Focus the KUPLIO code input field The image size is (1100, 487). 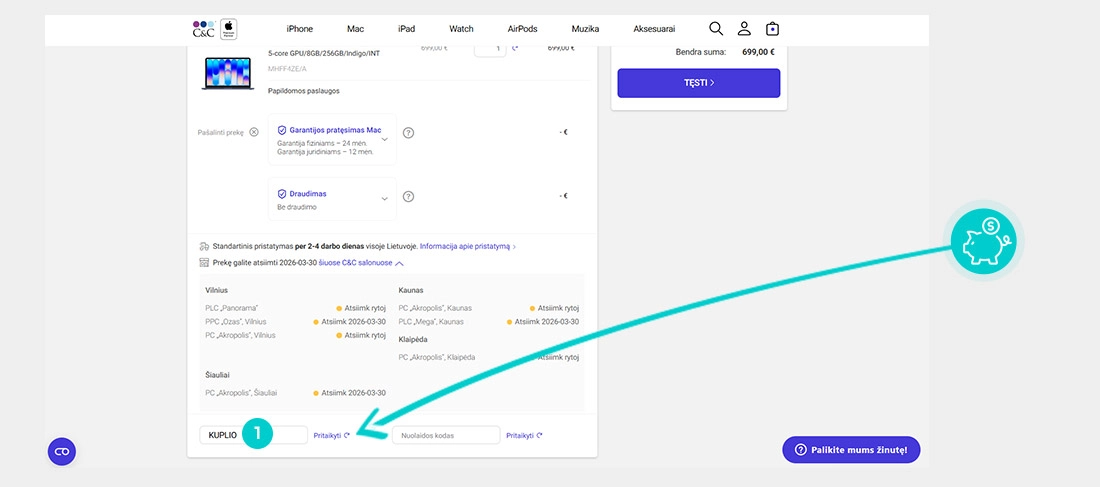pos(253,435)
